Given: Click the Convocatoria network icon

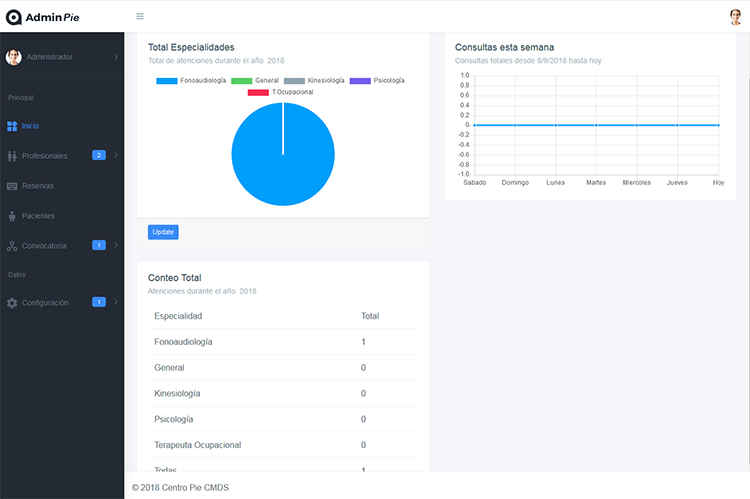Looking at the screenshot, I should click(12, 246).
